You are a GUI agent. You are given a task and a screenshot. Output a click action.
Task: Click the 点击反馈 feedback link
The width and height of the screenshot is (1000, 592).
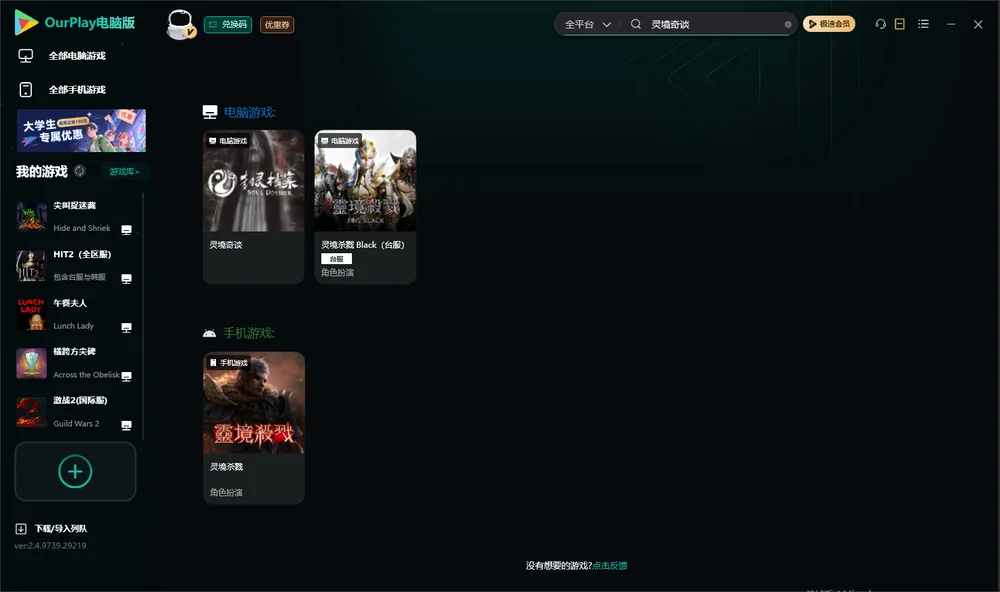point(610,565)
